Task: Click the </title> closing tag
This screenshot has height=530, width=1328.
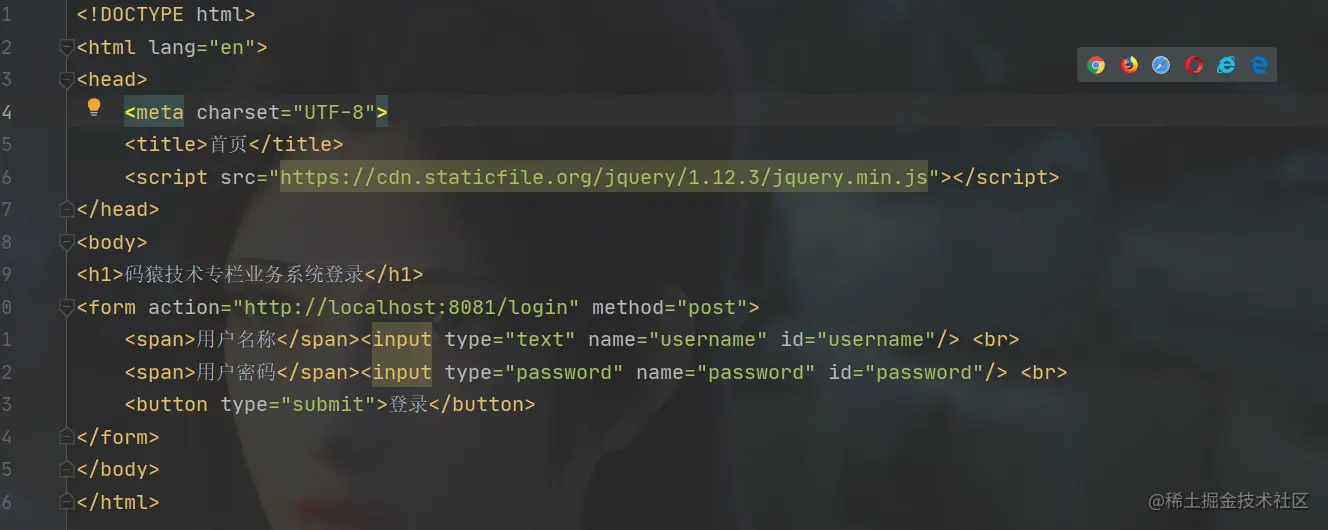Action: [296, 144]
